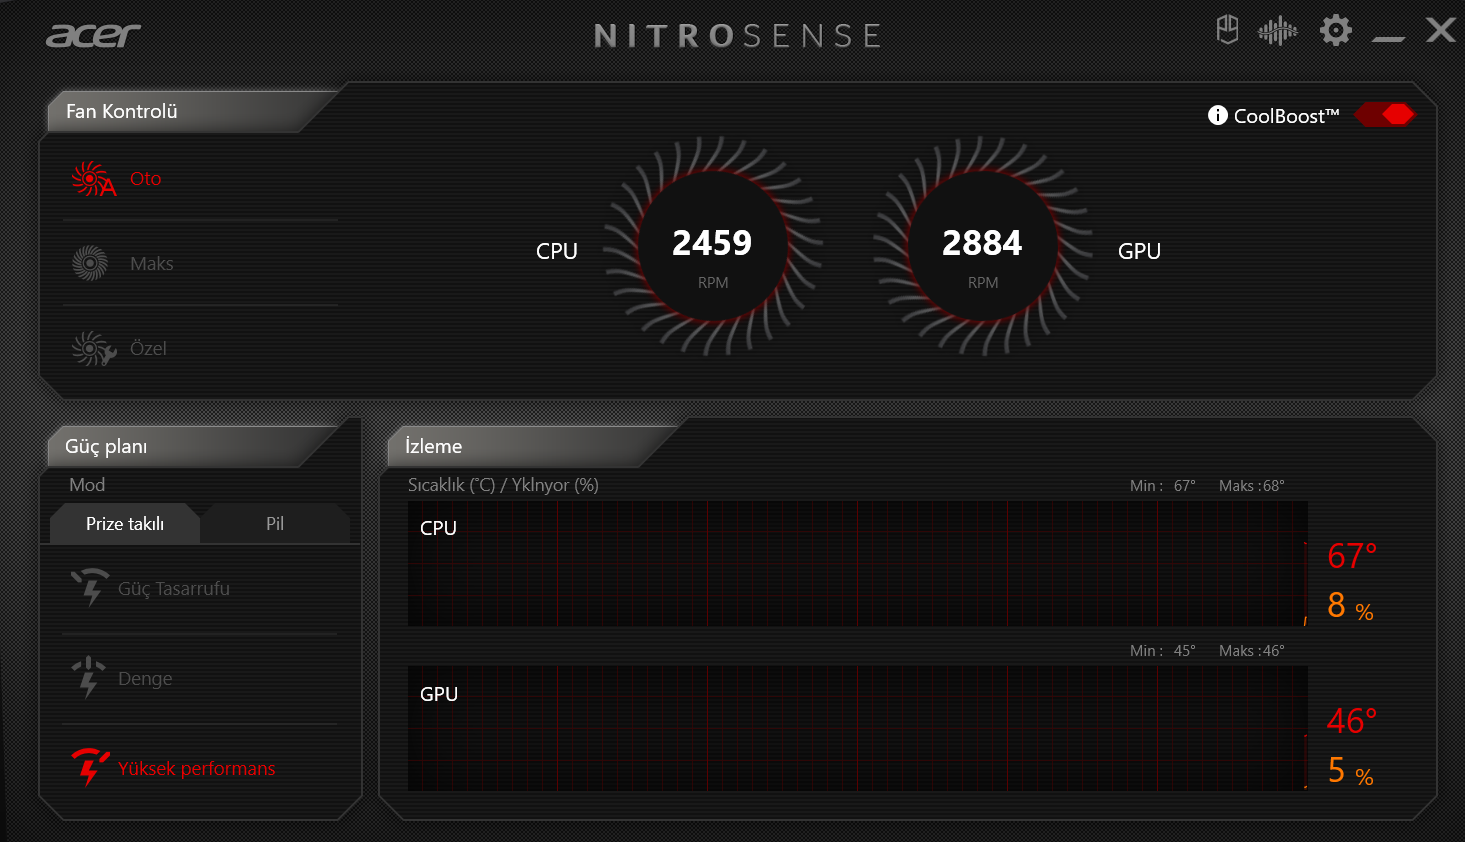This screenshot has width=1465, height=842.
Task: Click the CPU 8 % usage reading
Action: coord(1350,606)
